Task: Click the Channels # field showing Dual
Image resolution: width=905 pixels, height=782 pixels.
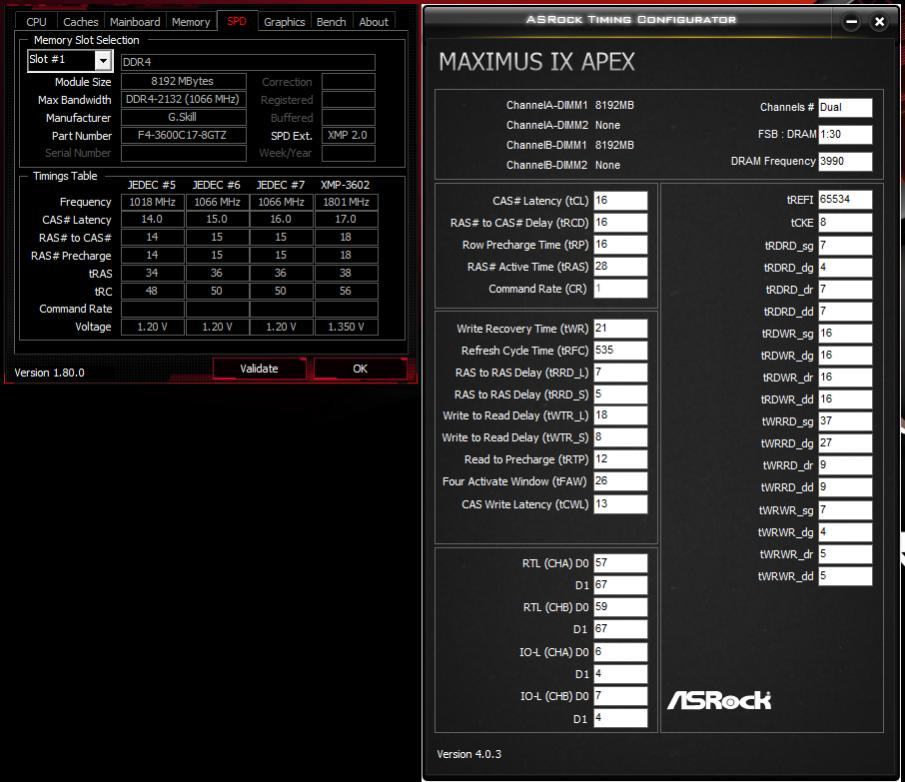Action: point(845,107)
